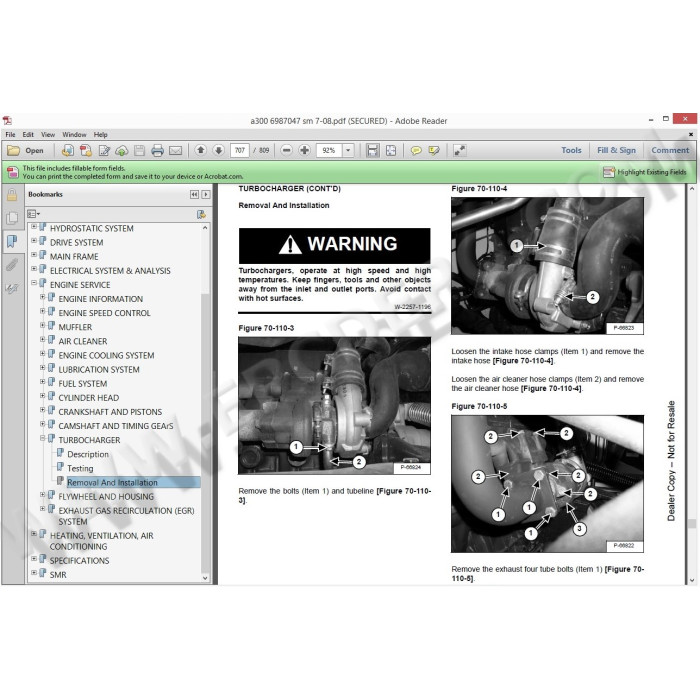Select the AIR CLEANER bookmark
Image resolution: width=700 pixels, height=700 pixels.
tap(83, 341)
